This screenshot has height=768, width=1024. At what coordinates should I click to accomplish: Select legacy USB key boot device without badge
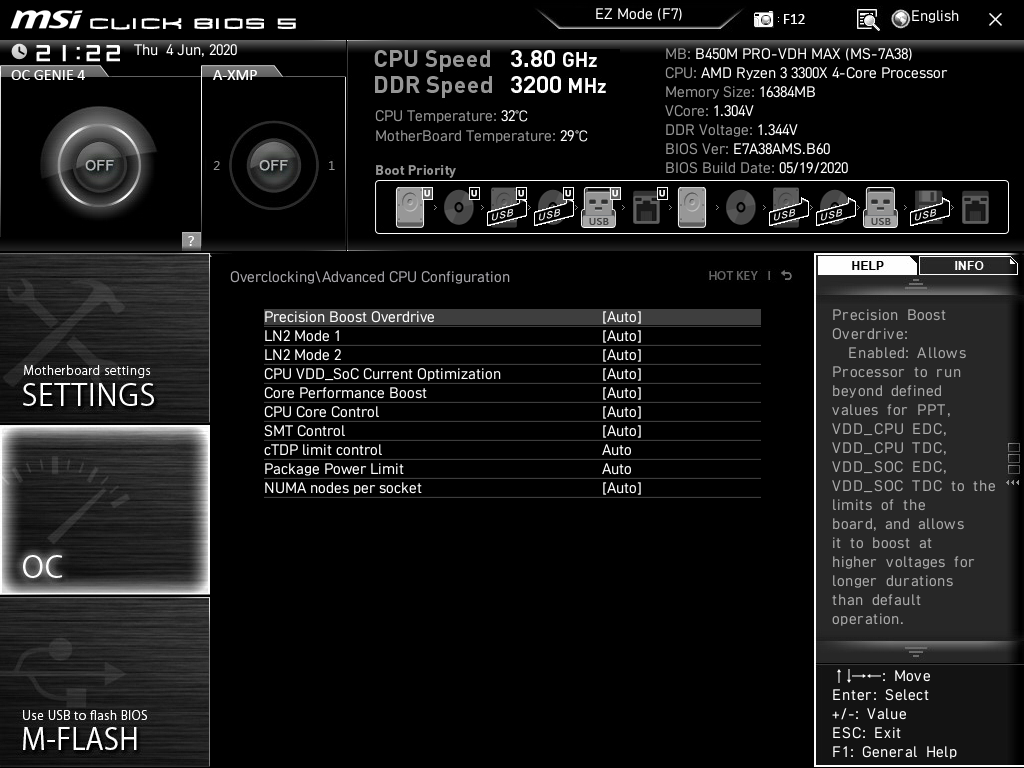880,207
